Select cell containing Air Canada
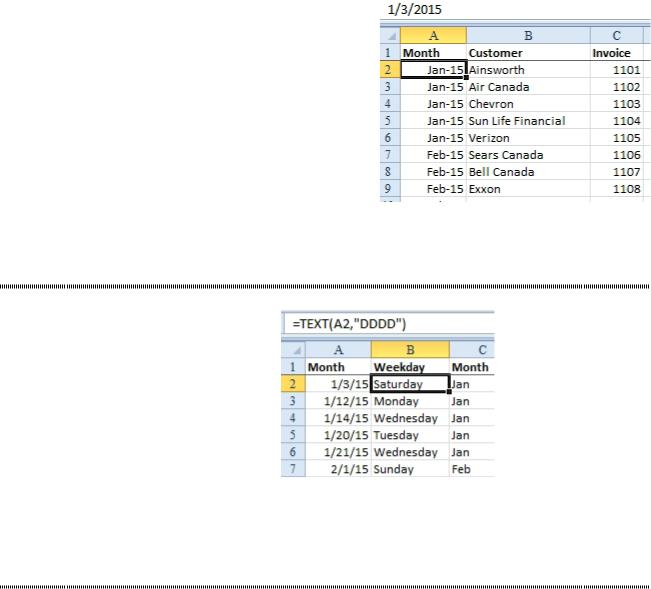The height and width of the screenshot is (589, 651). (528, 87)
